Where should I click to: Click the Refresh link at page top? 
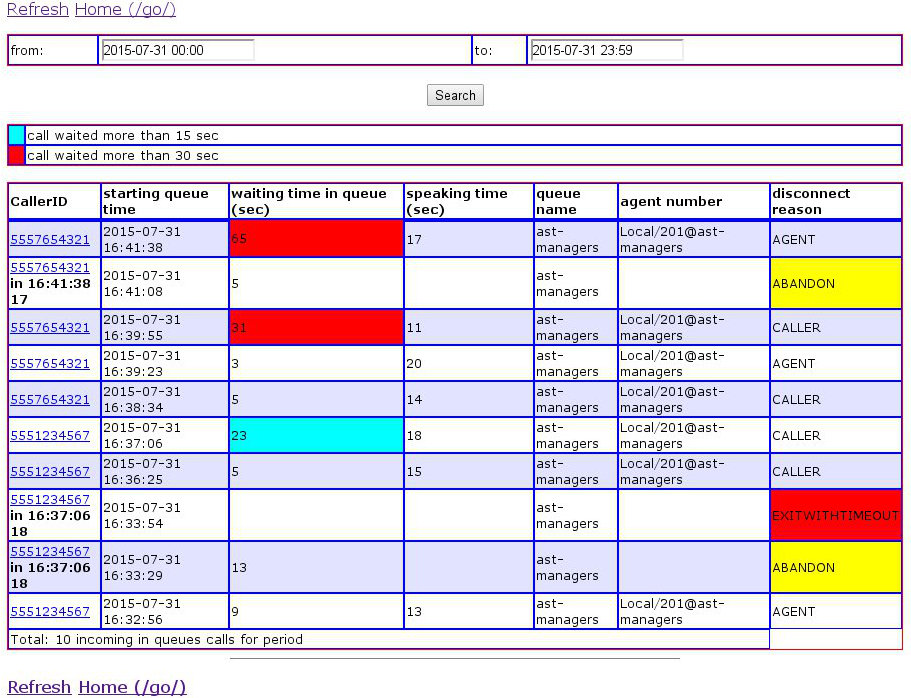(38, 9)
